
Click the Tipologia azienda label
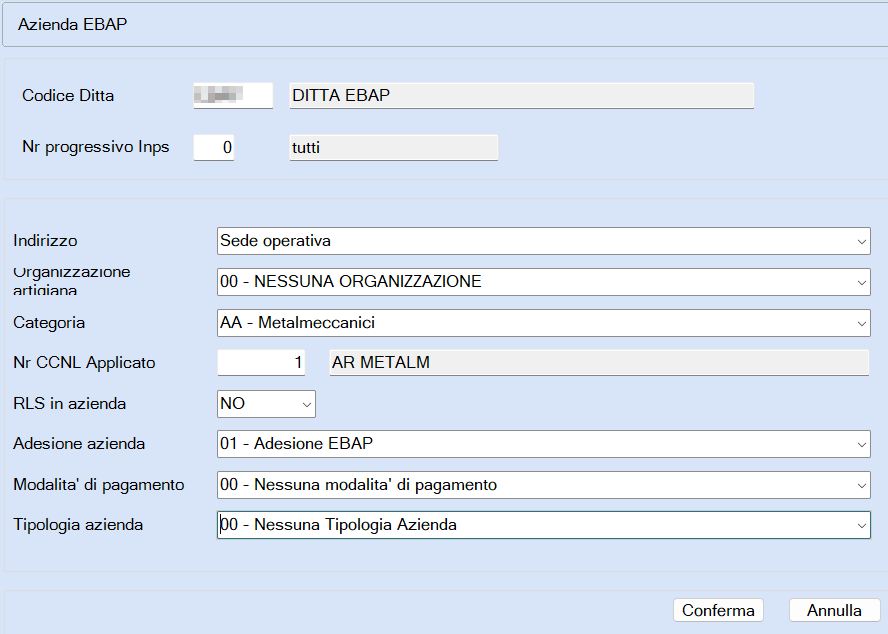click(x=78, y=525)
